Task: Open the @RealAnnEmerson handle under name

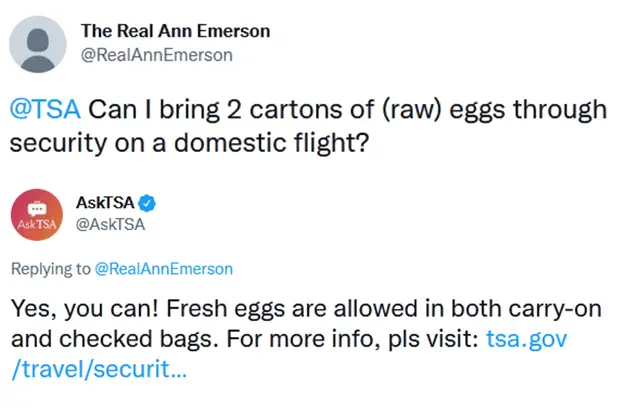Action: pos(157,55)
